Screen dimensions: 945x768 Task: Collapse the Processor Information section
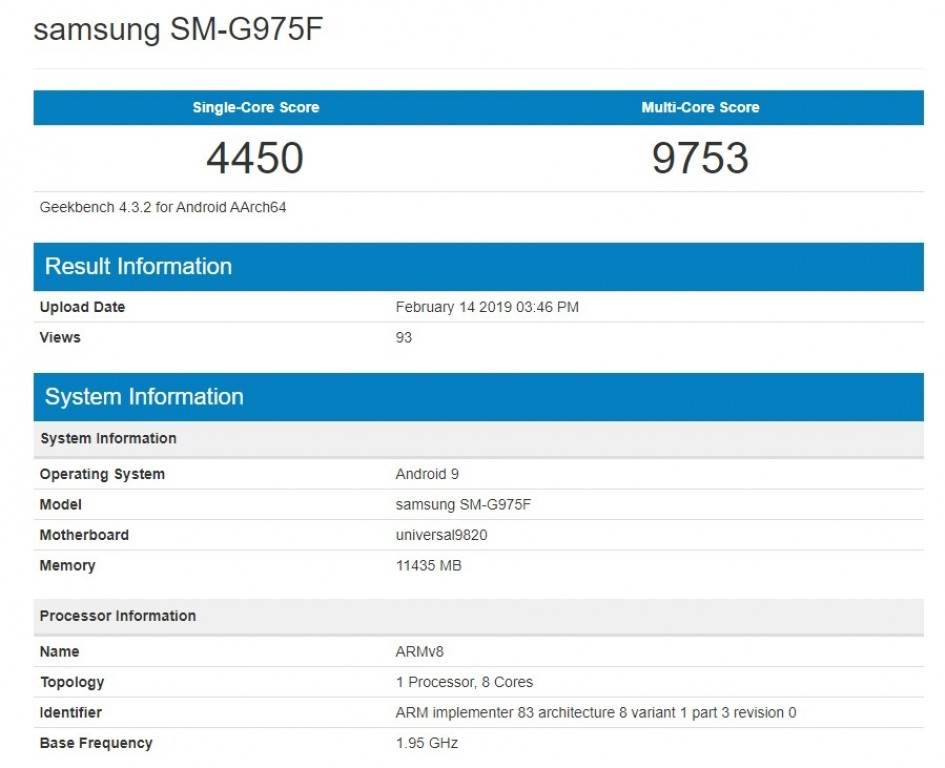coord(117,615)
